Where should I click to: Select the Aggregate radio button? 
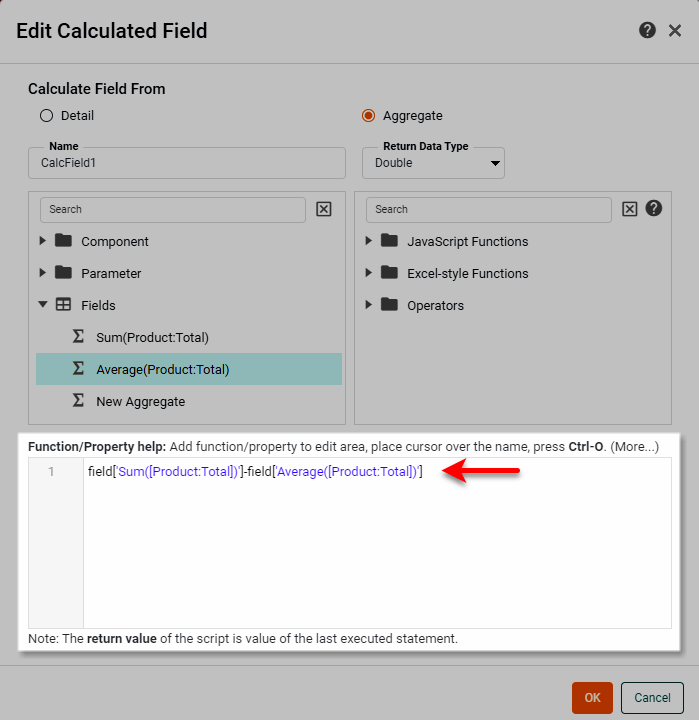pyautogui.click(x=368, y=115)
